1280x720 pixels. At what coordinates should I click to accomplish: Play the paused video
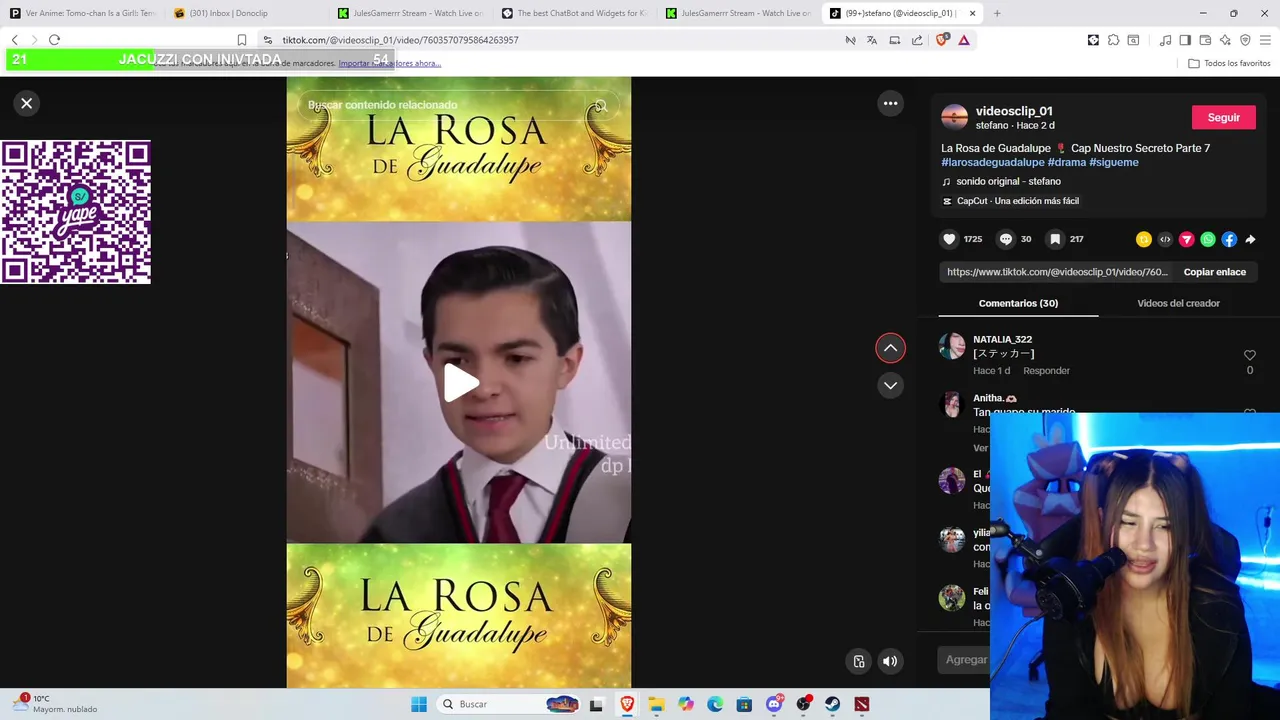(x=460, y=382)
